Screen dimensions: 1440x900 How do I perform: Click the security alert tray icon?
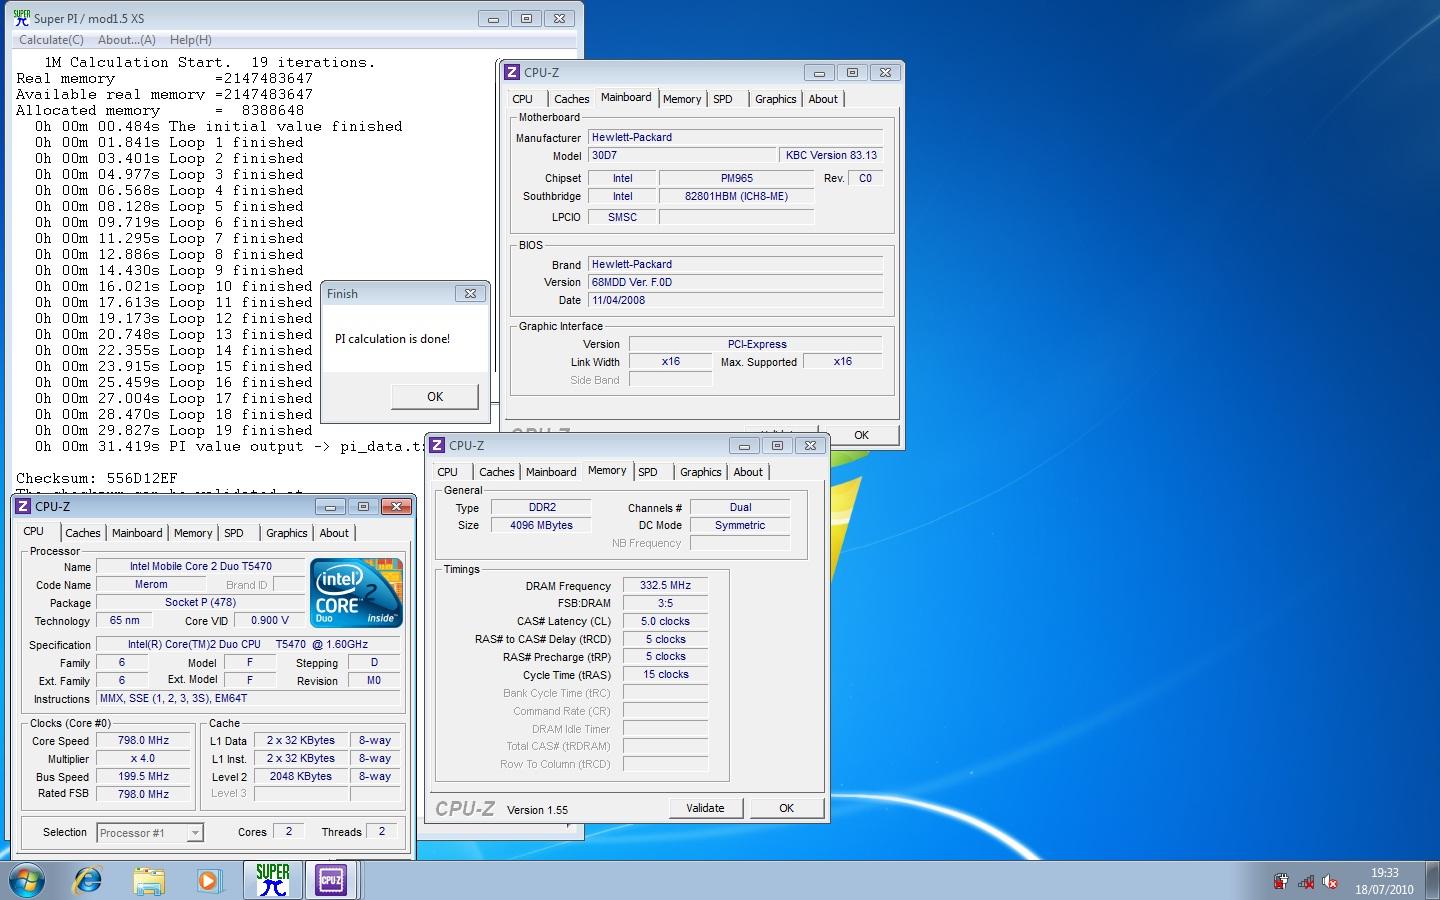[1281, 881]
